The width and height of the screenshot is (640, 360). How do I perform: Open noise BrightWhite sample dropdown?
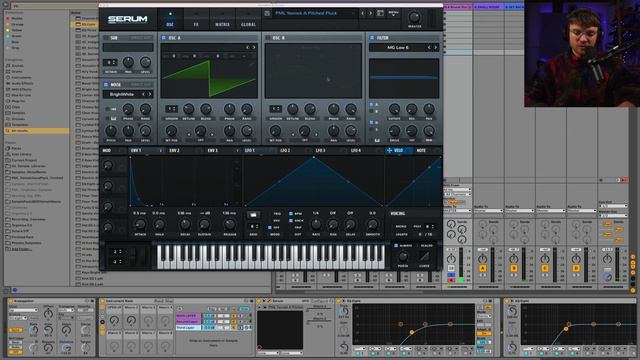(x=122, y=94)
